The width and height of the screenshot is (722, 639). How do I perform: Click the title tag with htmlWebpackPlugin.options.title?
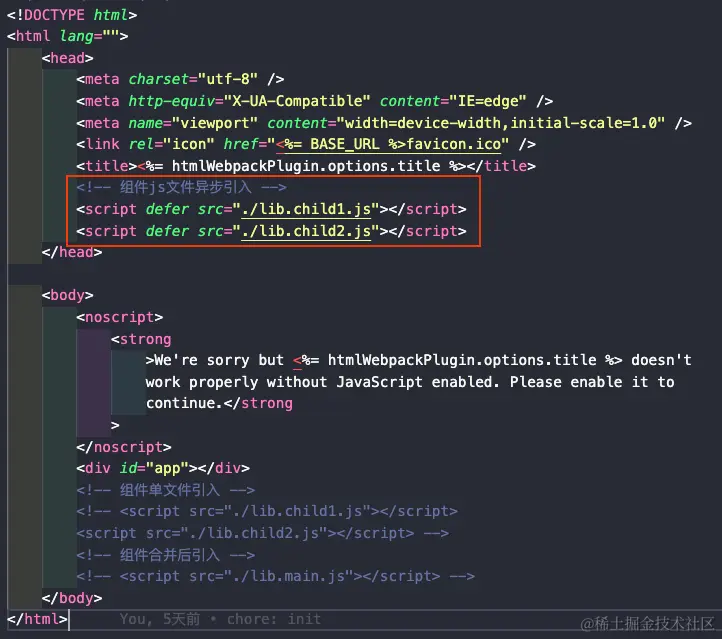click(306, 166)
